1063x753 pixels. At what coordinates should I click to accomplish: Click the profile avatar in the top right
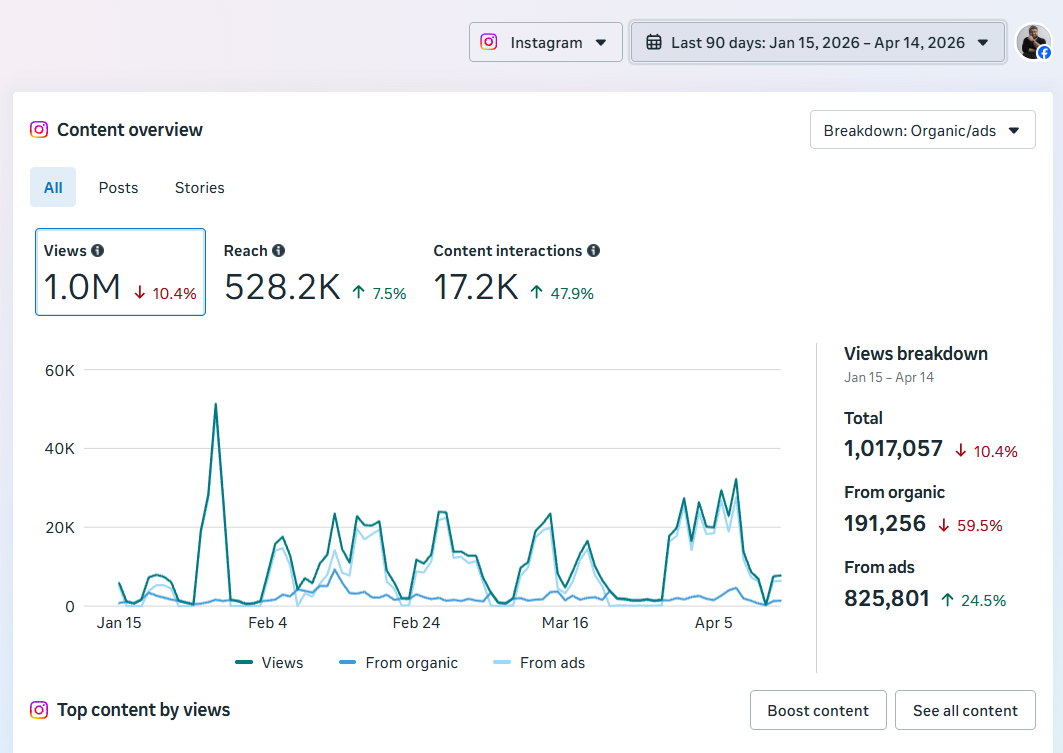click(x=1034, y=42)
